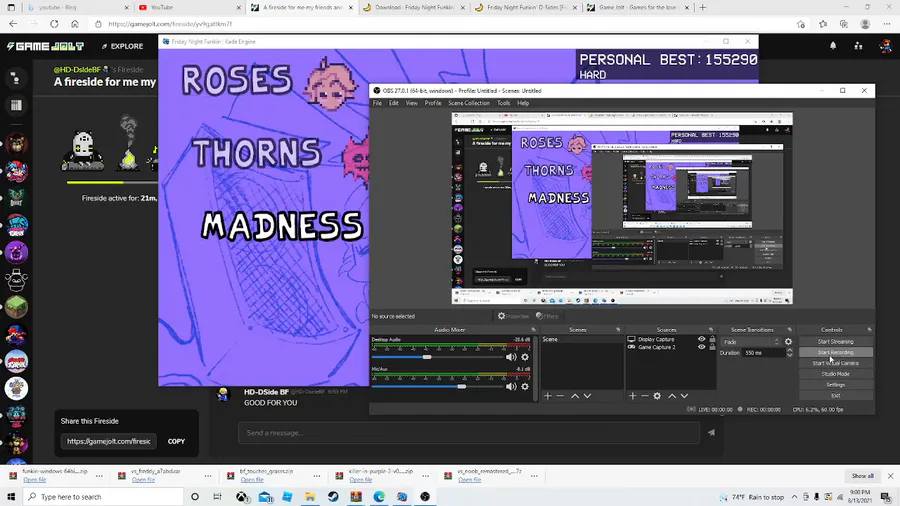The height and width of the screenshot is (506, 900).
Task: Click the Send a message box
Action: [469, 433]
